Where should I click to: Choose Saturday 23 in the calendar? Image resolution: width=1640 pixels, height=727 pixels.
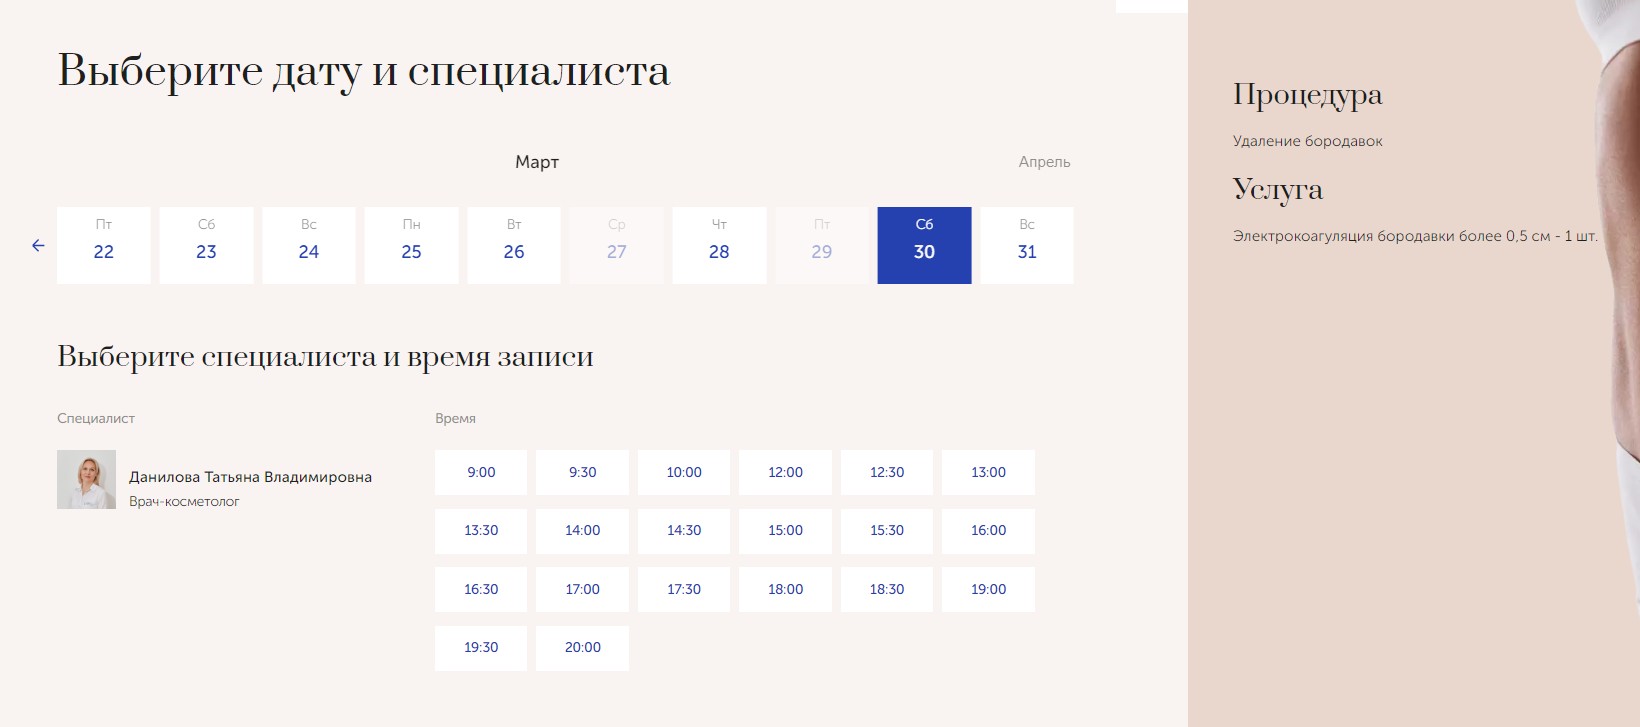(206, 245)
